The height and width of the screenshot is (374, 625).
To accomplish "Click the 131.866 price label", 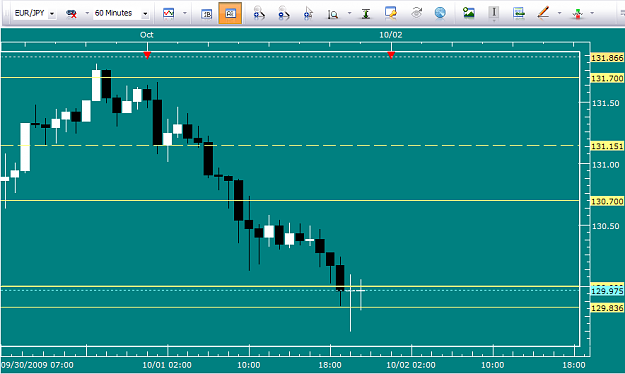I will 607,58.
